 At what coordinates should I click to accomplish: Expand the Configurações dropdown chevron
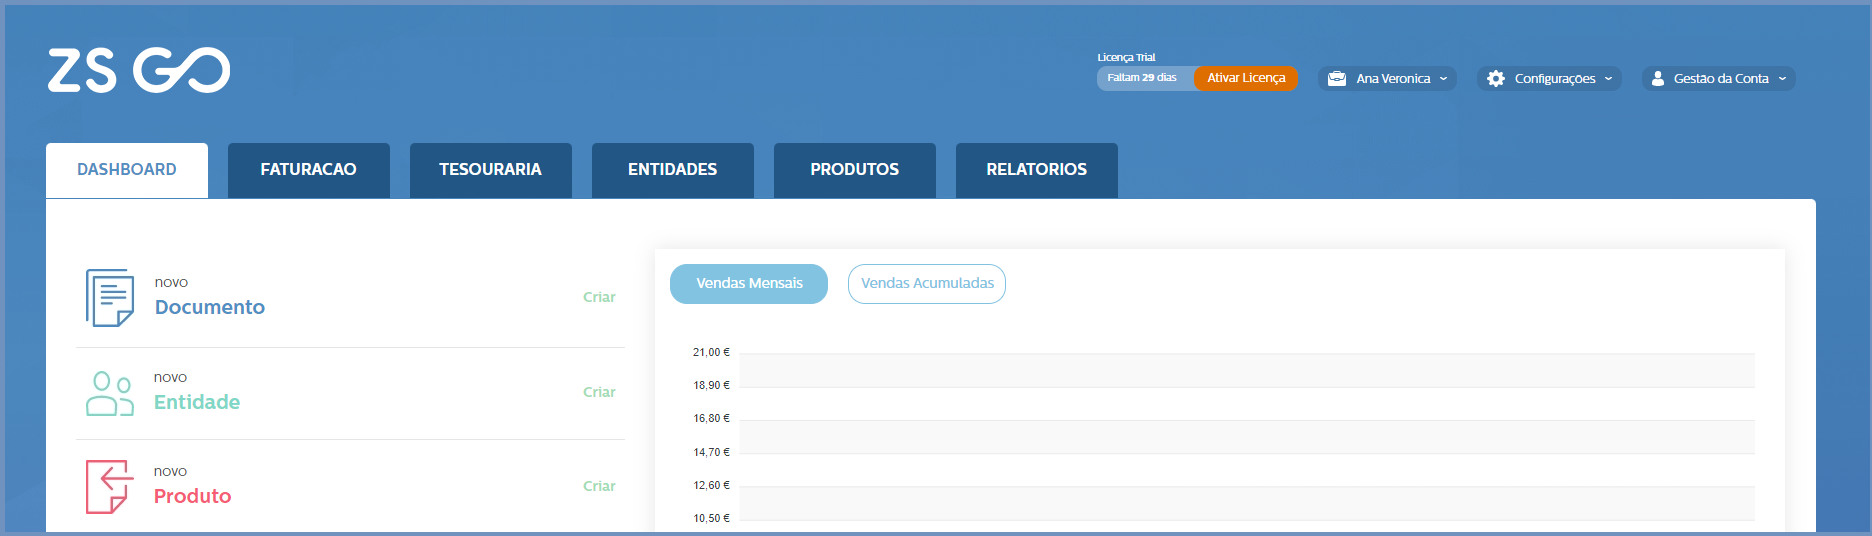[x=1608, y=79]
